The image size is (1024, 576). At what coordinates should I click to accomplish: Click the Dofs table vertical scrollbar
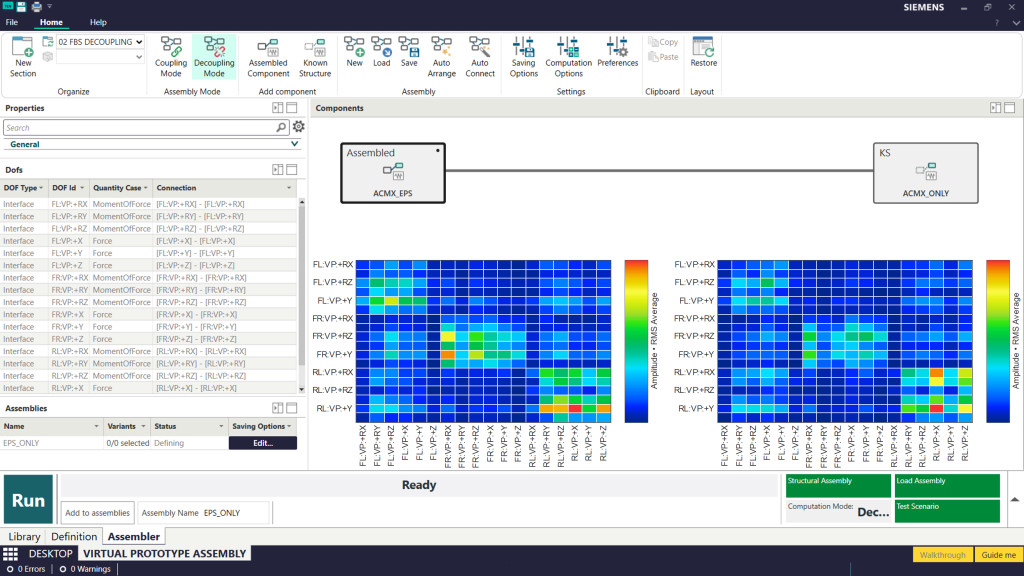(x=302, y=295)
